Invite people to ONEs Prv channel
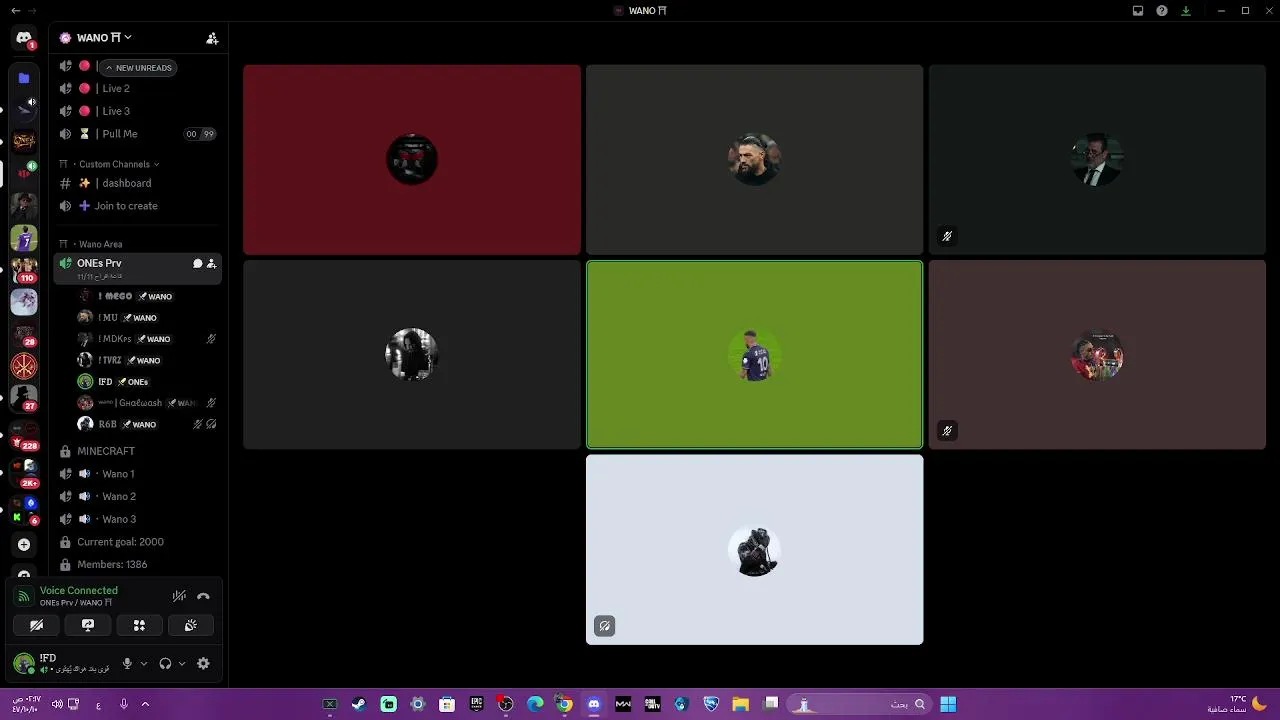Viewport: 1280px width, 720px height. 211,264
